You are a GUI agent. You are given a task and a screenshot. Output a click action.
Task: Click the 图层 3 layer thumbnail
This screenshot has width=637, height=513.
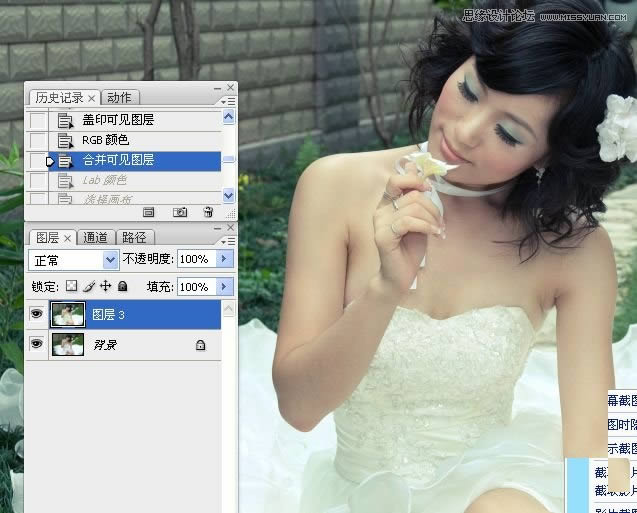click(67, 315)
